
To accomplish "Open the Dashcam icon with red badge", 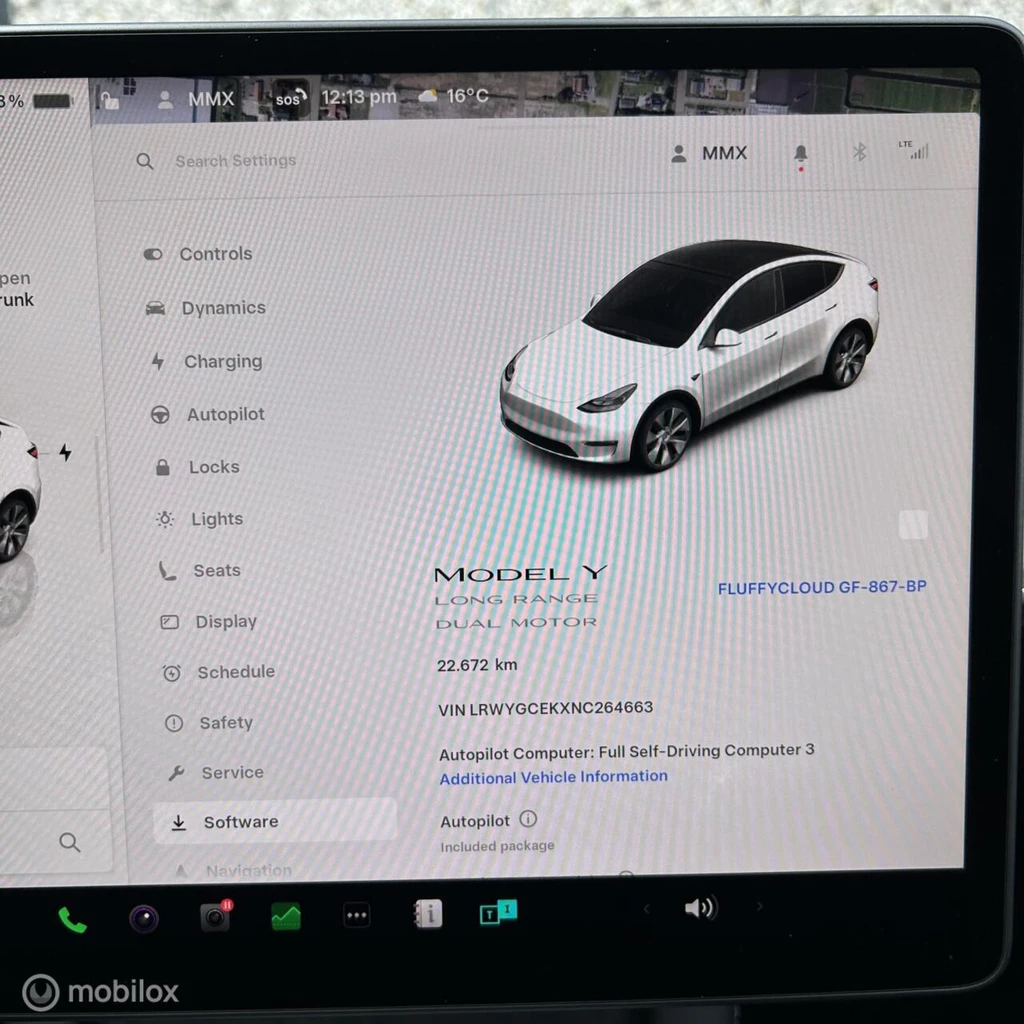I will click(x=216, y=916).
